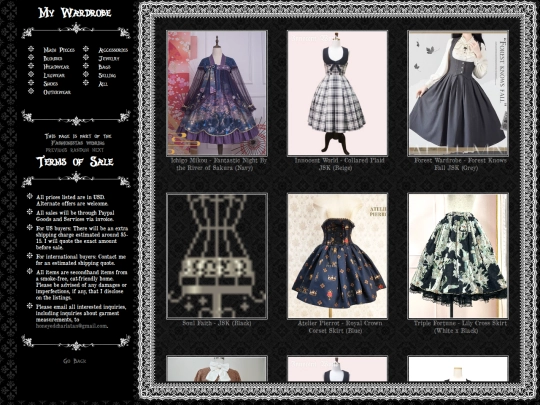Click the My Wardrobe heading

pyautogui.click(x=75, y=13)
